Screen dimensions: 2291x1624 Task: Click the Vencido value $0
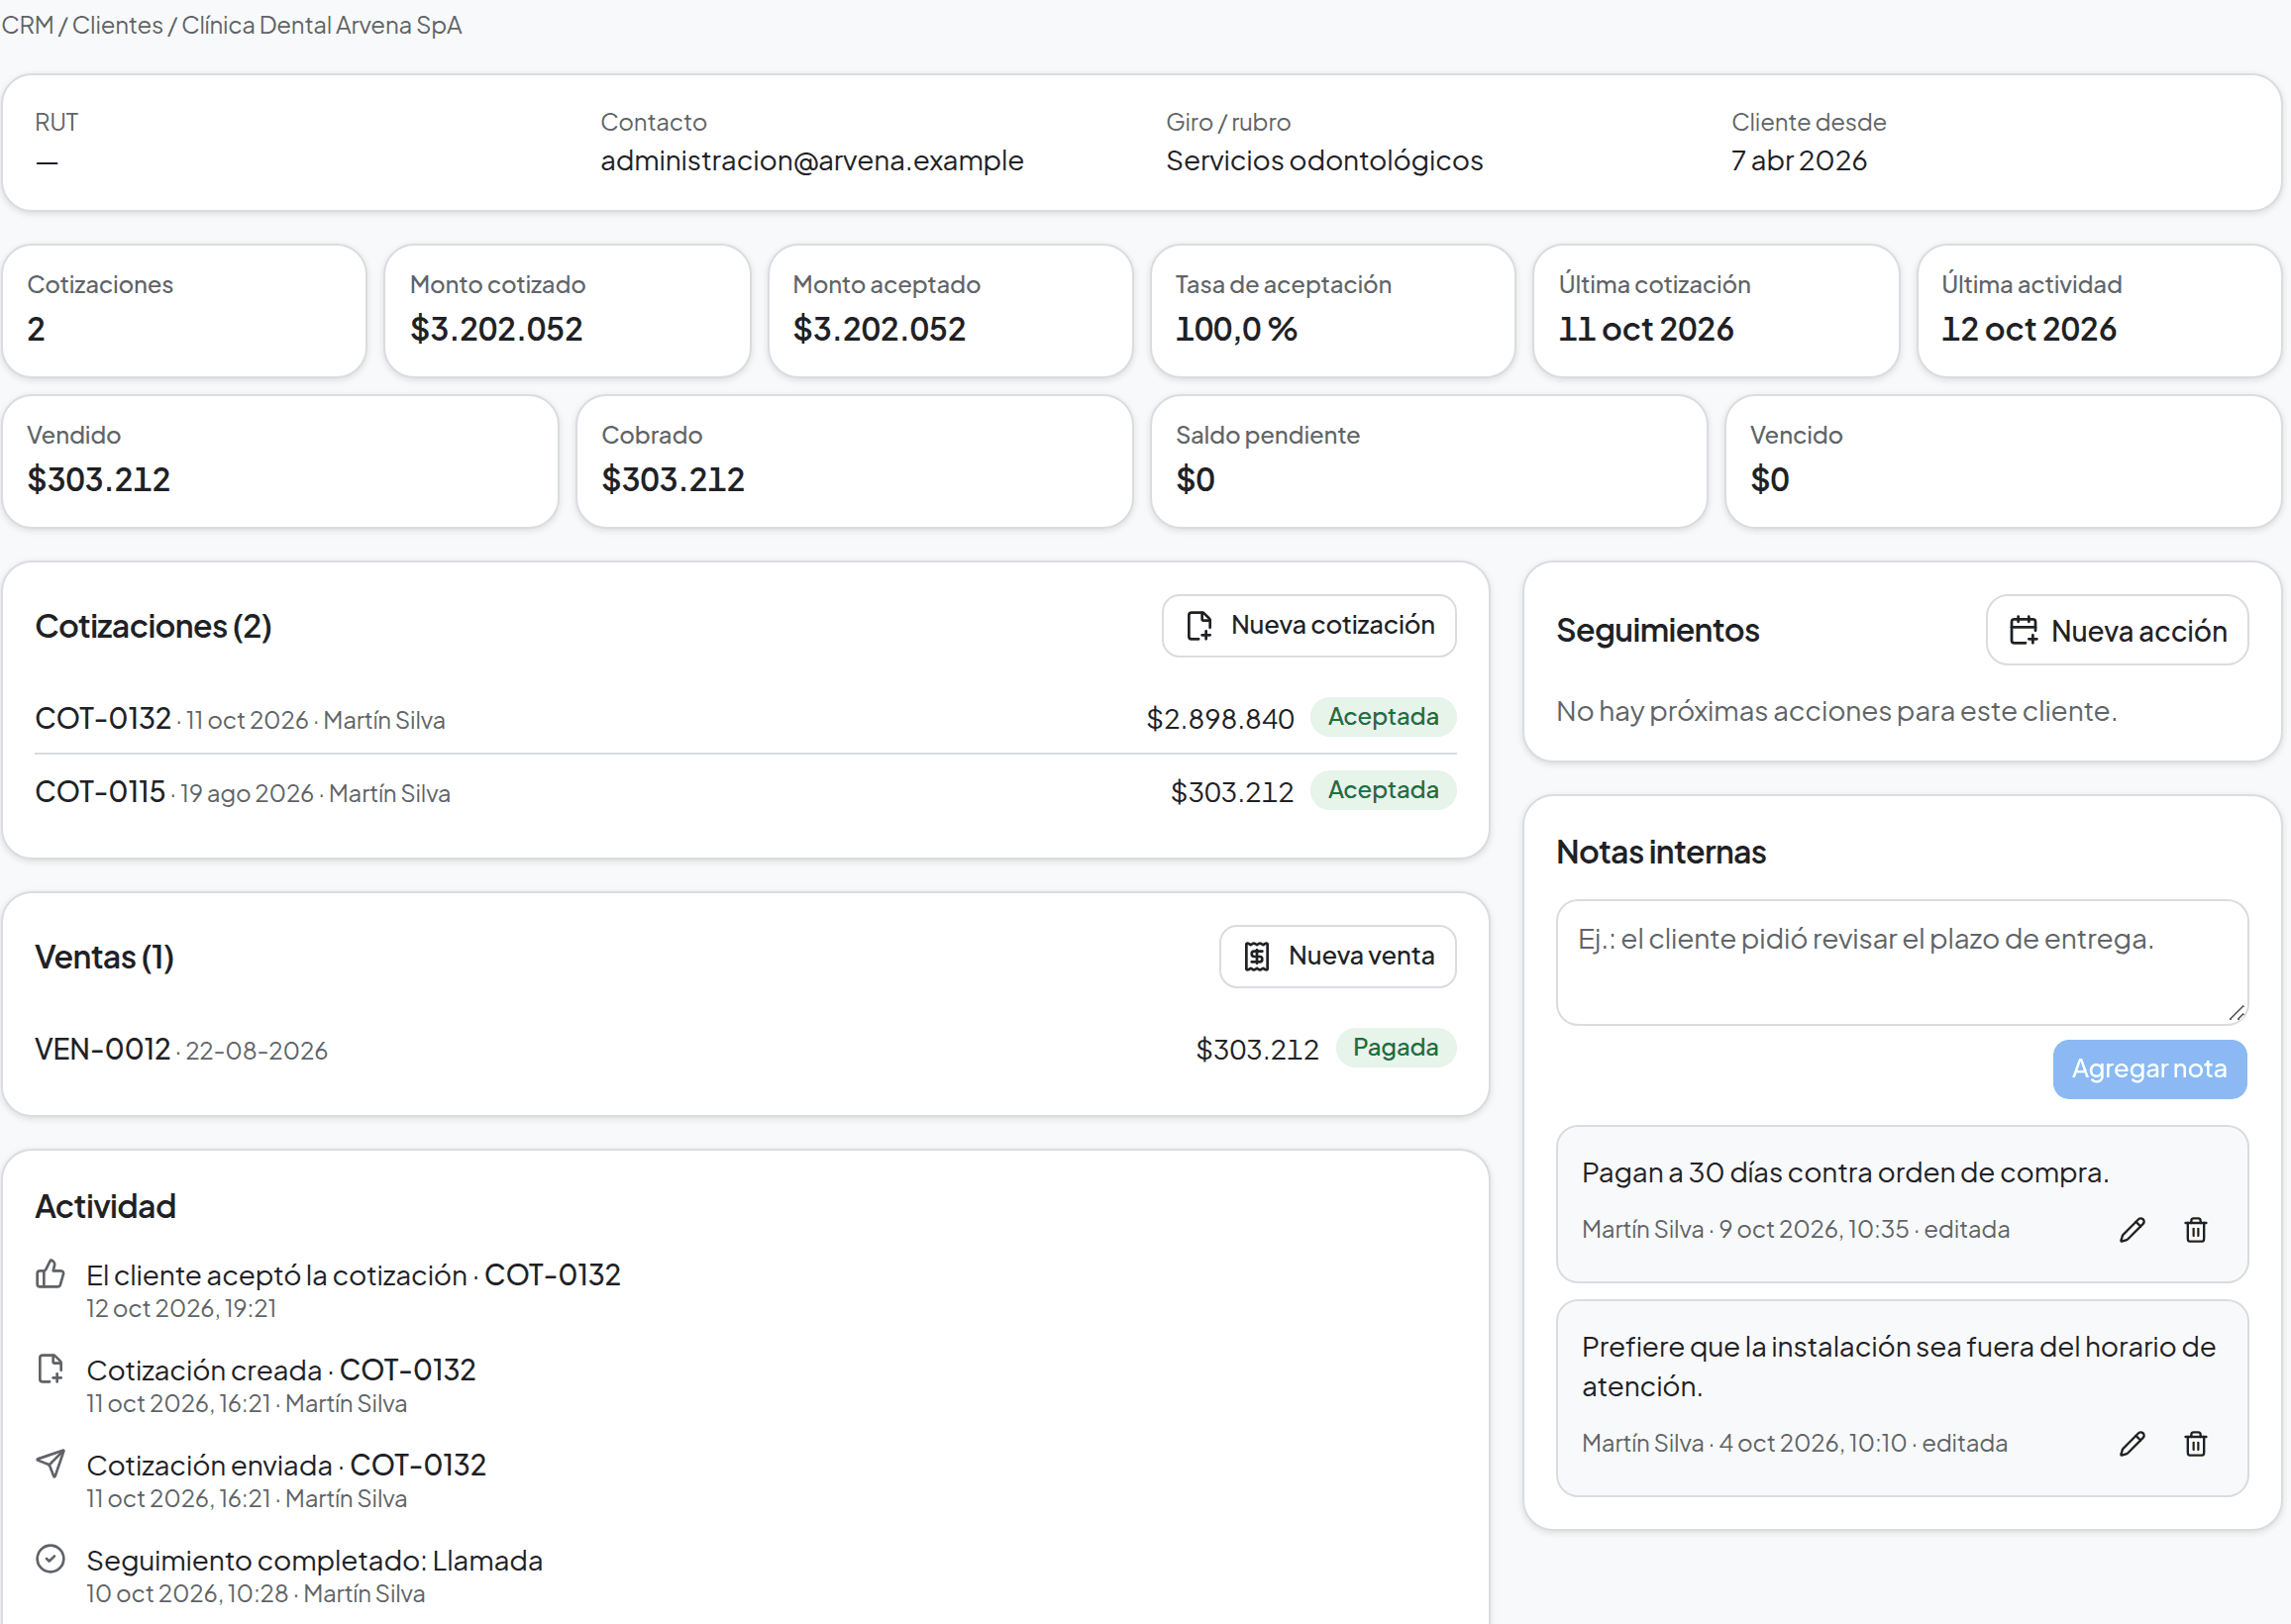point(1770,480)
